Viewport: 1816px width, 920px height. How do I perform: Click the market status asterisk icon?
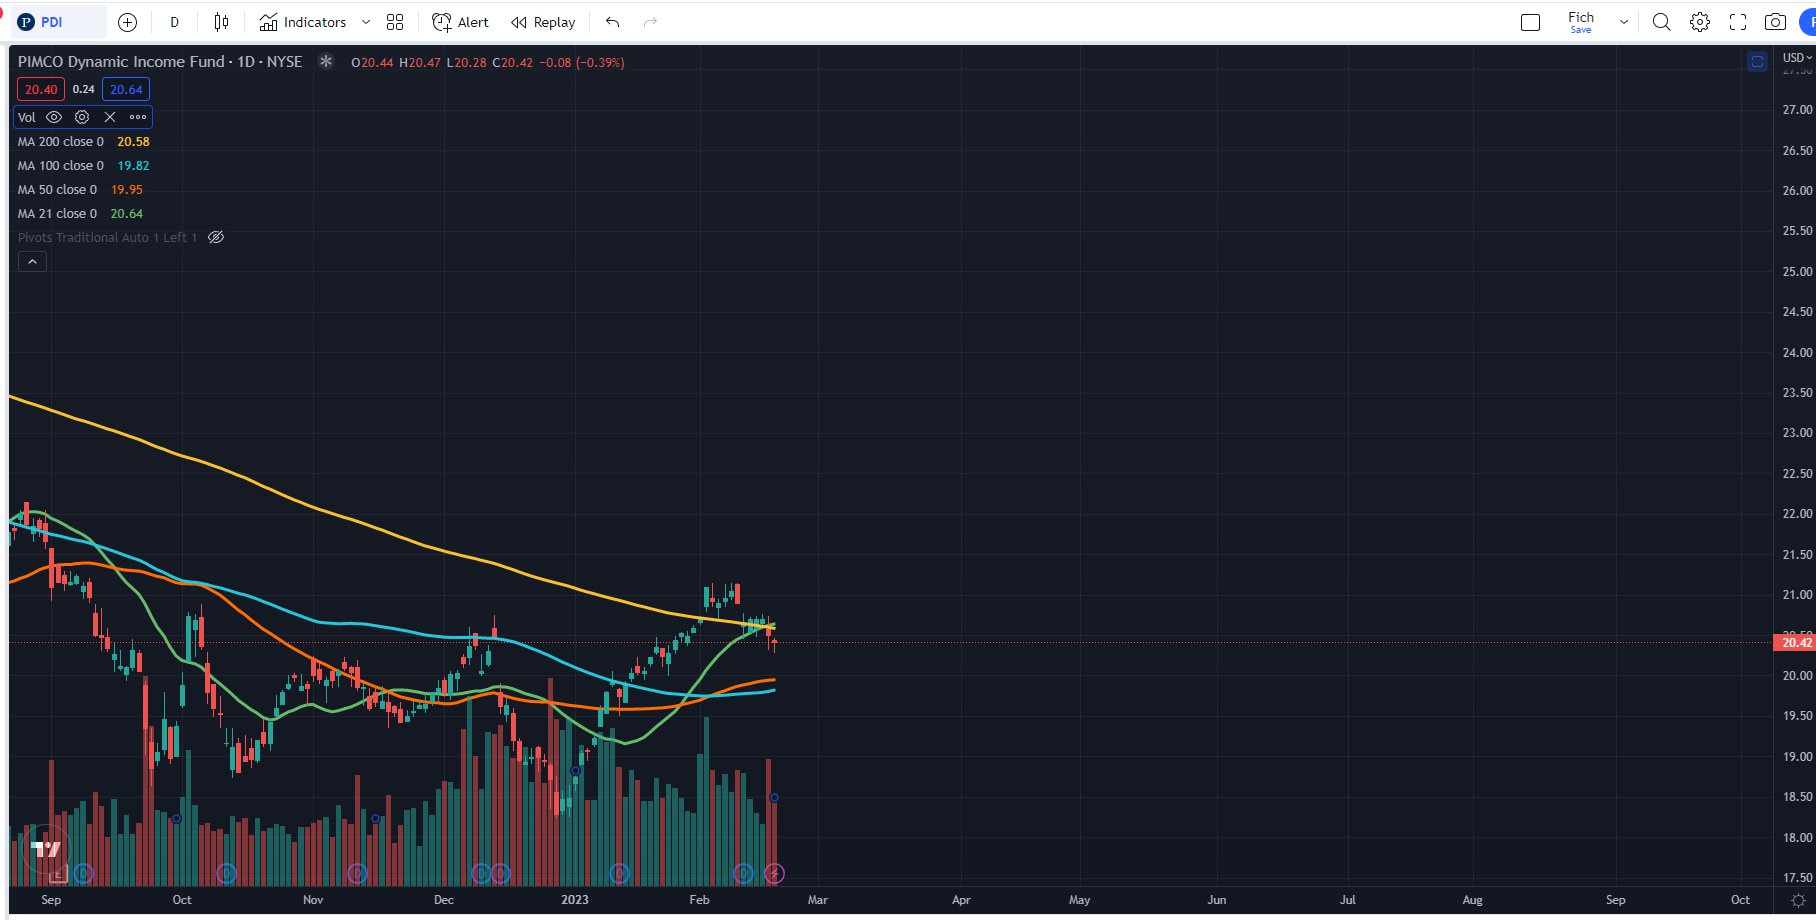326,61
